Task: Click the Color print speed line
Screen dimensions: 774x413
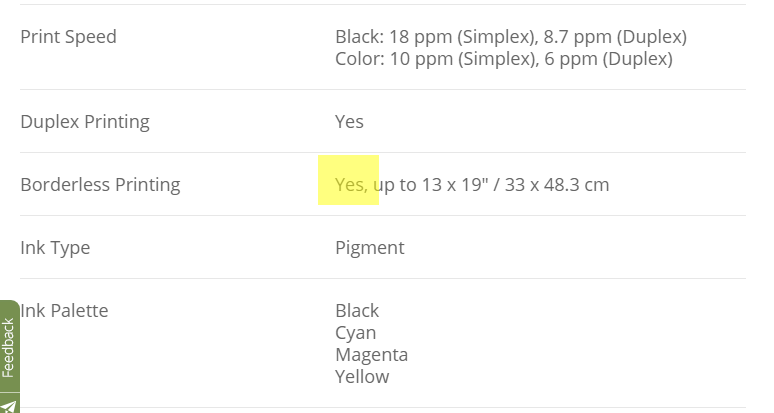Action: click(x=504, y=59)
